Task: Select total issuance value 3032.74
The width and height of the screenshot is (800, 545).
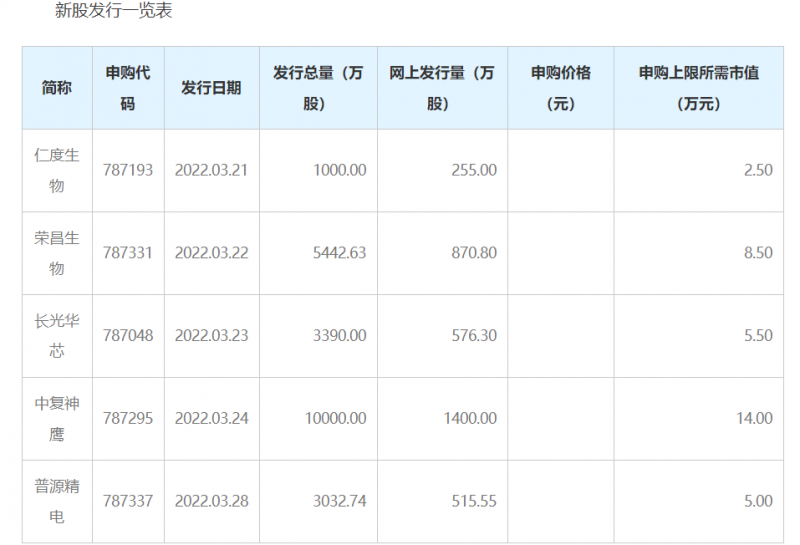Action: click(339, 501)
